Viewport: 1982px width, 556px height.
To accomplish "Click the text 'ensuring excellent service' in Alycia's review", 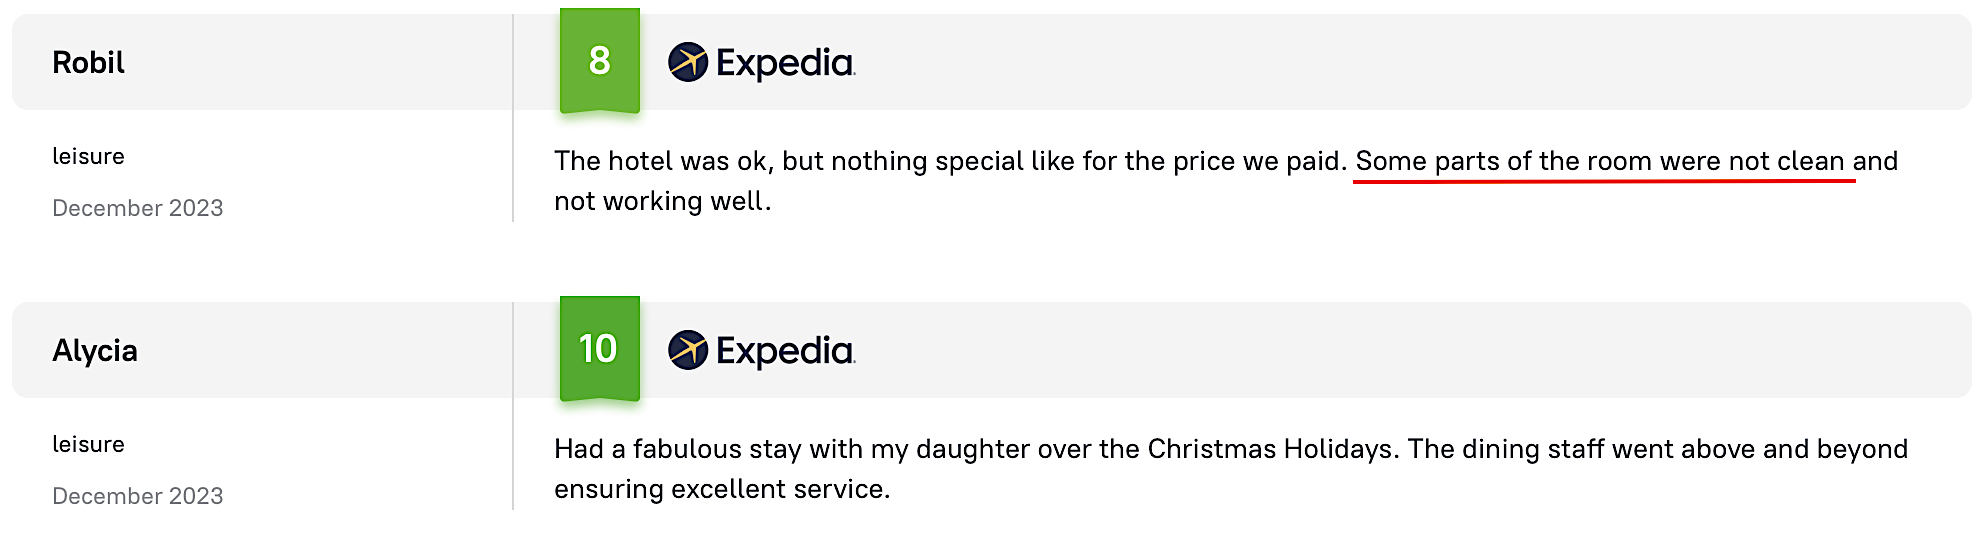I will point(721,490).
